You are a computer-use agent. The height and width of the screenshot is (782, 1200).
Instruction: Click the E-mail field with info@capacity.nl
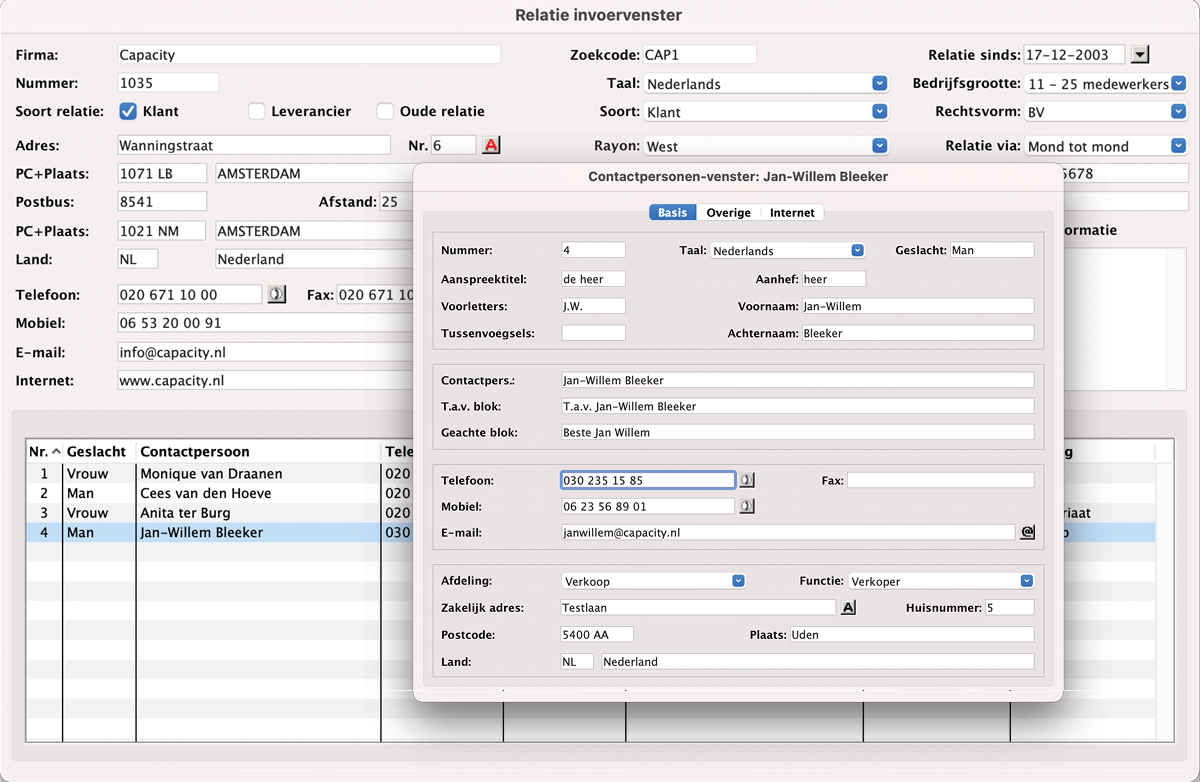[x=266, y=352]
